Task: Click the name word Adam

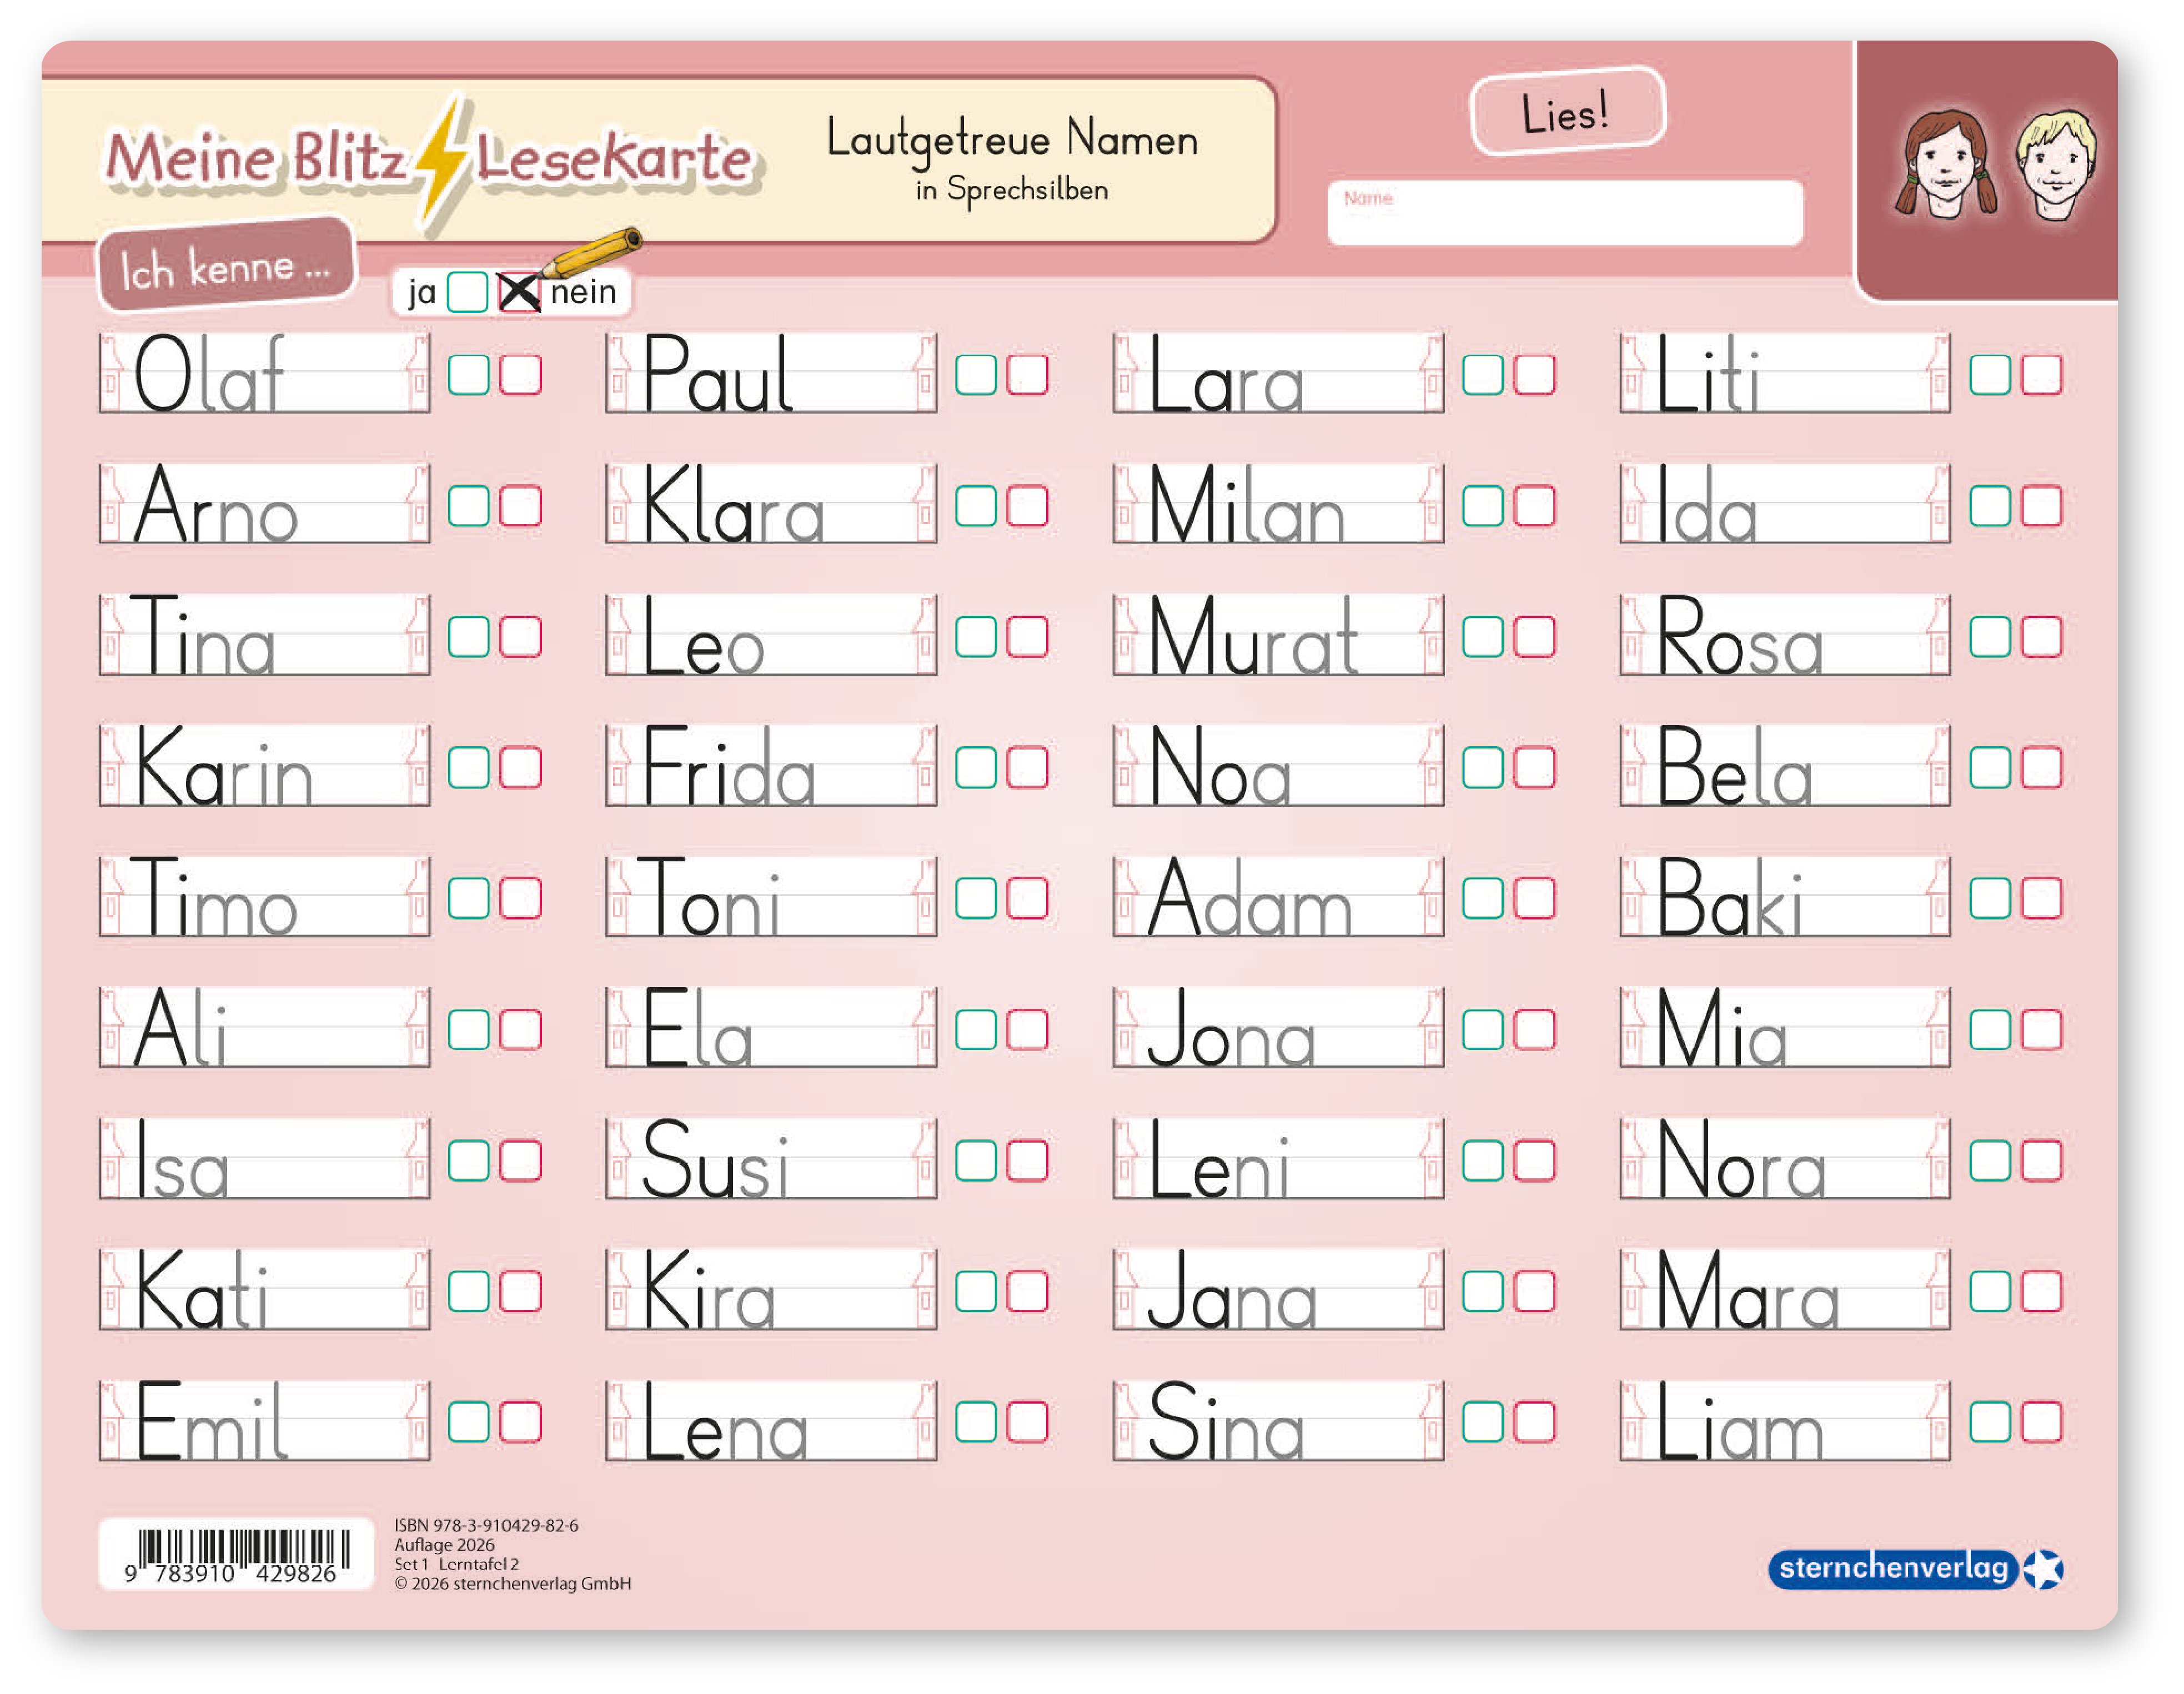Action: 1249,899
